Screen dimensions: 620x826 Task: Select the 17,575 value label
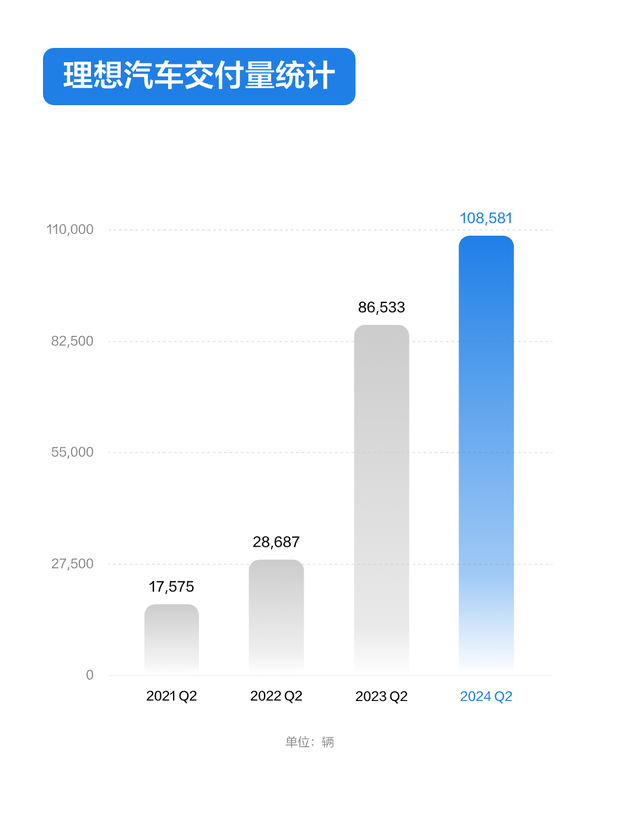click(171, 586)
